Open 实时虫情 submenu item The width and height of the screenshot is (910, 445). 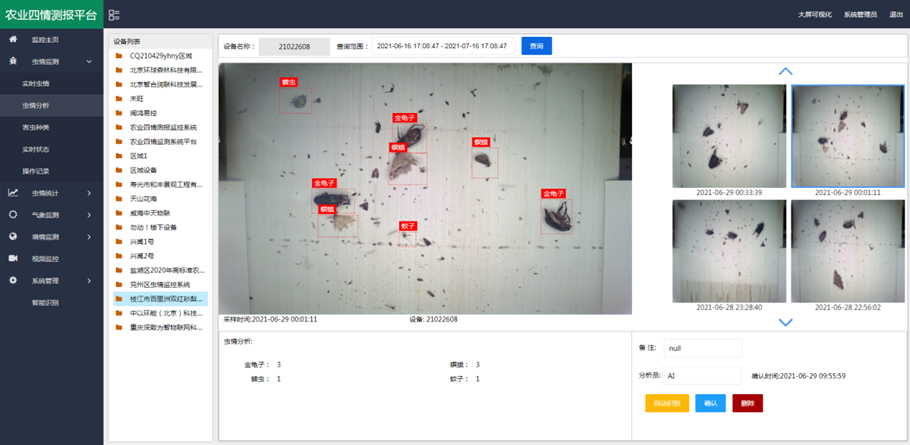(36, 83)
